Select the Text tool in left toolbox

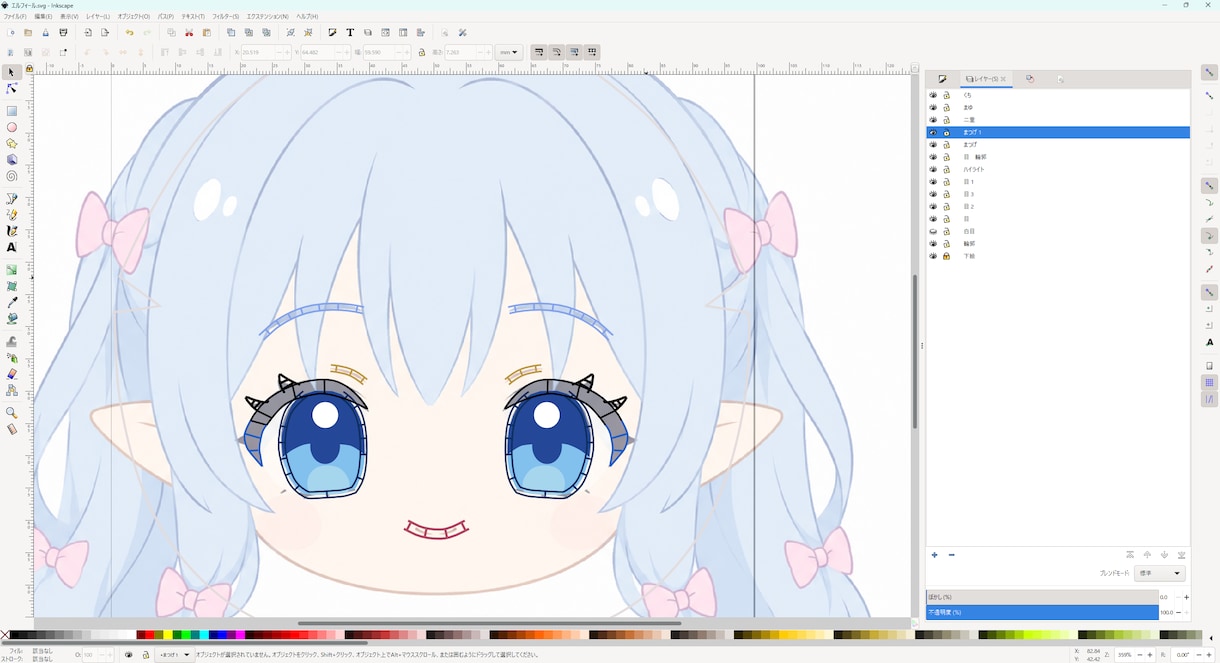pyautogui.click(x=12, y=247)
